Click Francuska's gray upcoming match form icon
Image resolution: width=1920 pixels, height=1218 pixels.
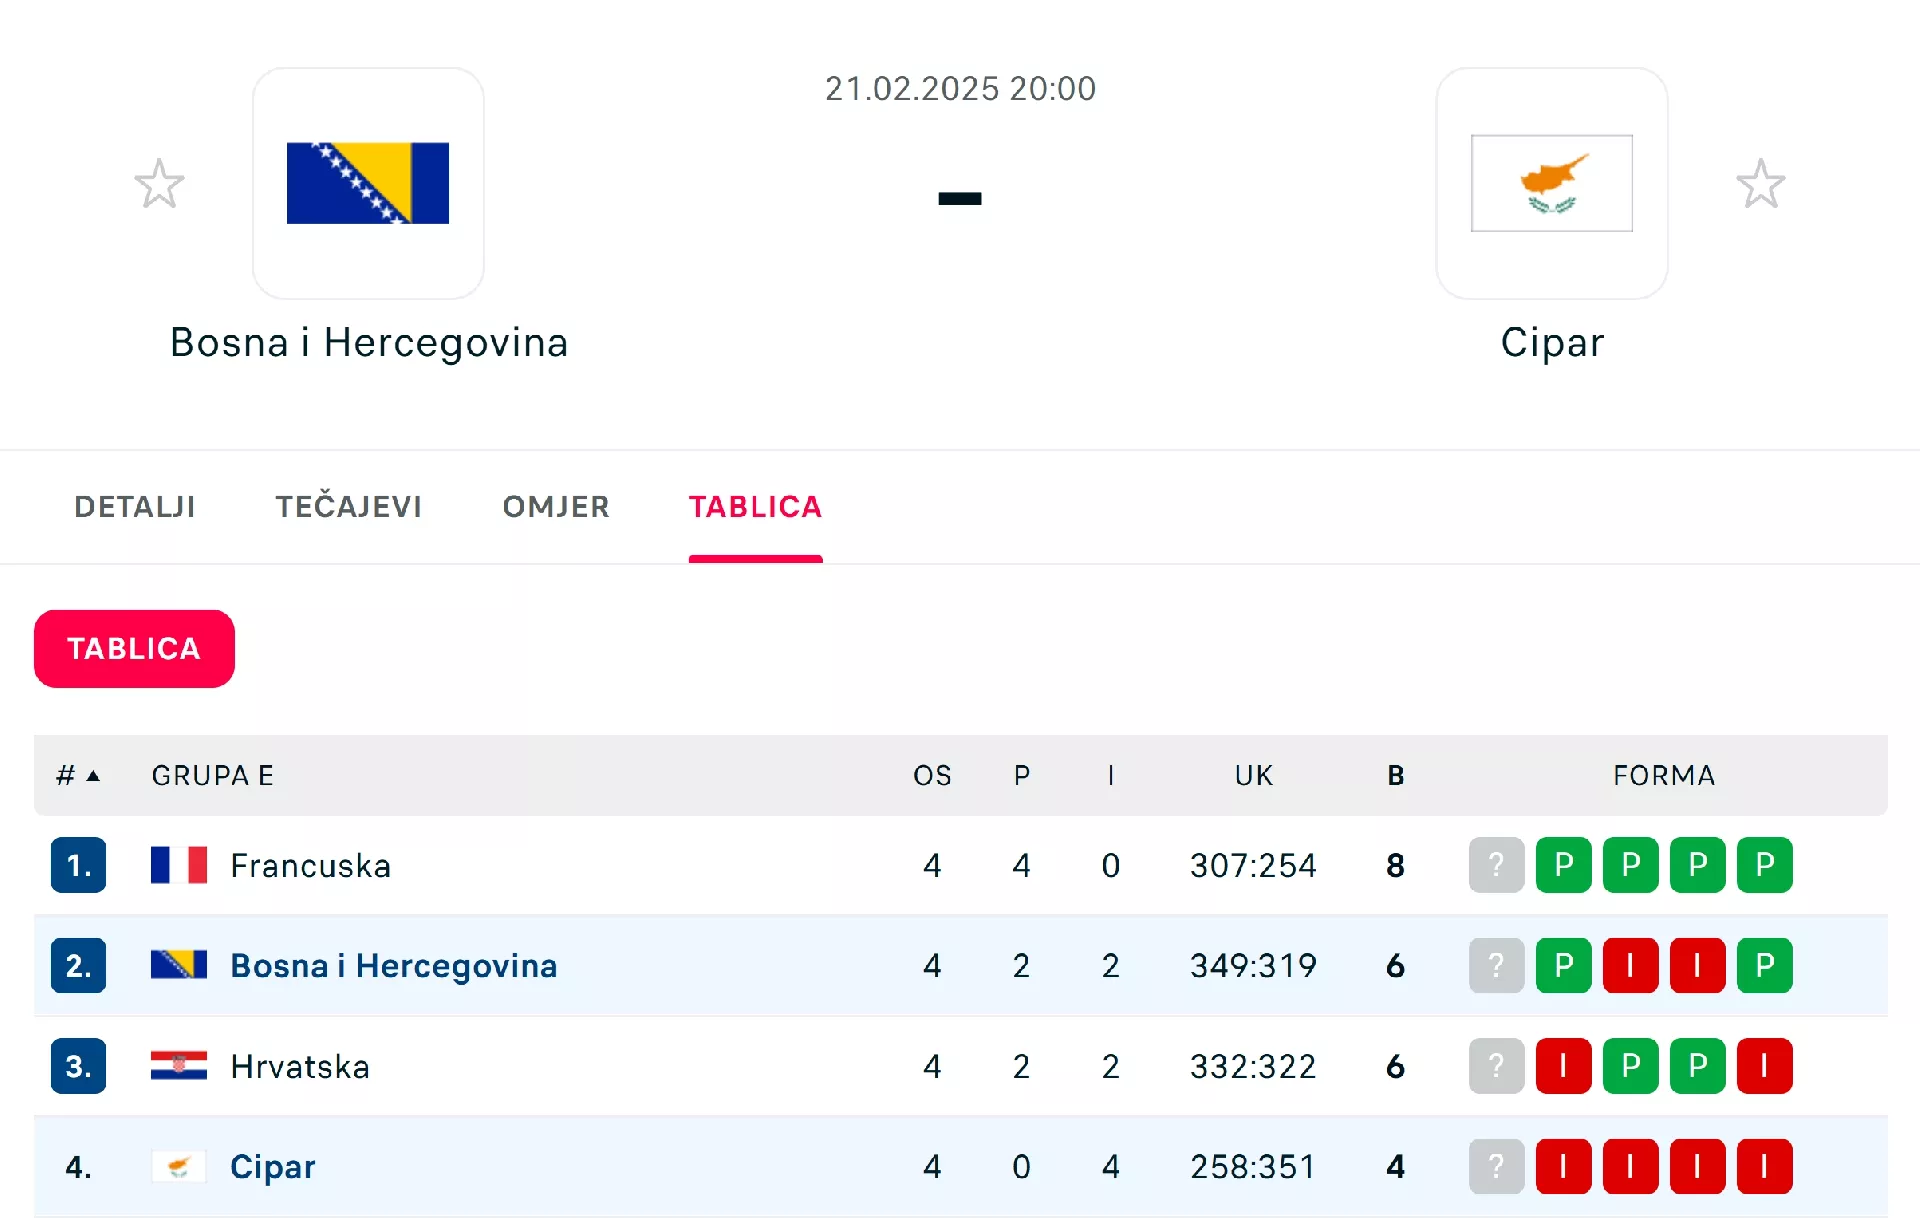click(1496, 866)
